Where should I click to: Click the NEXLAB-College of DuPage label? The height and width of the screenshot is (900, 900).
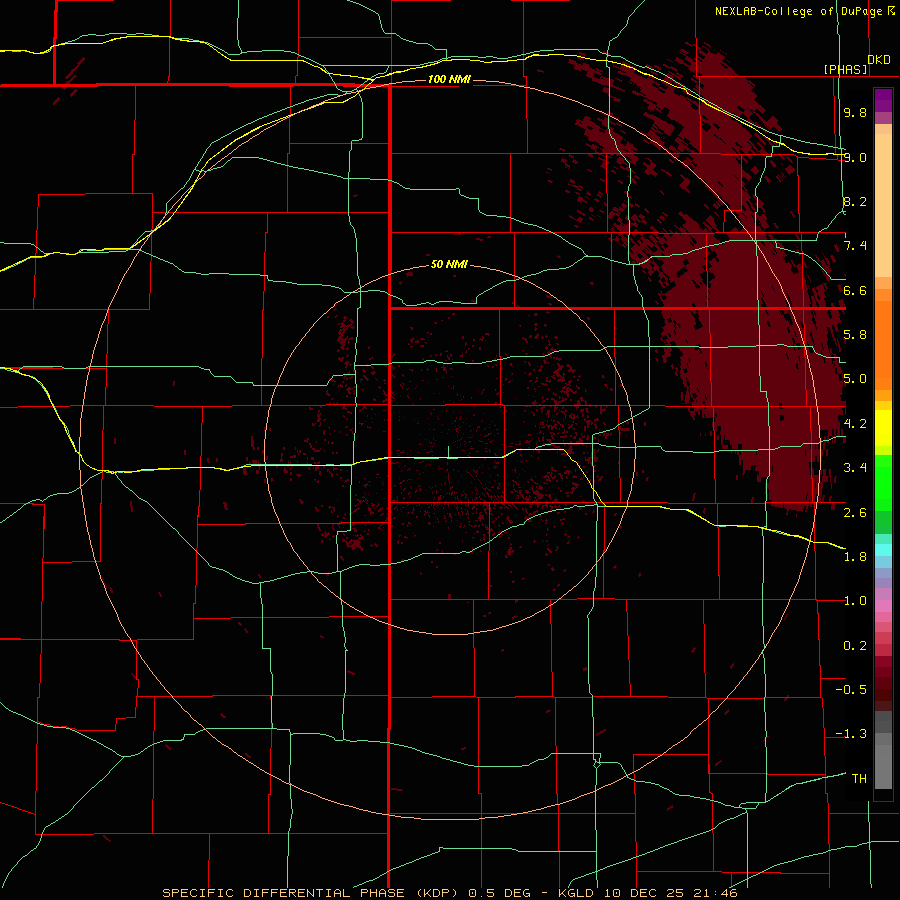(x=798, y=11)
